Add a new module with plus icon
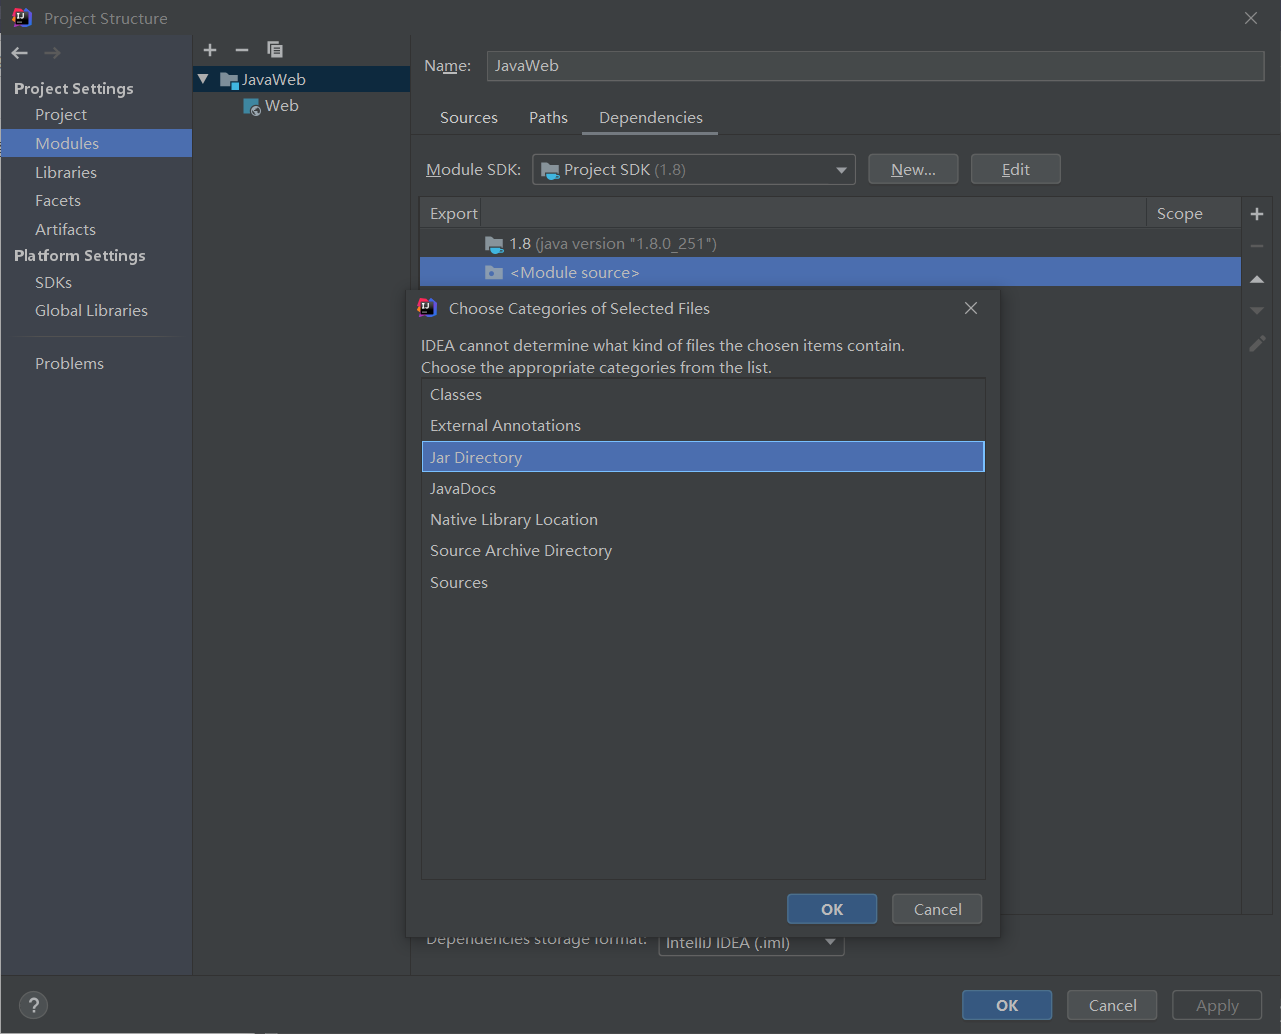1281x1034 pixels. tap(210, 50)
